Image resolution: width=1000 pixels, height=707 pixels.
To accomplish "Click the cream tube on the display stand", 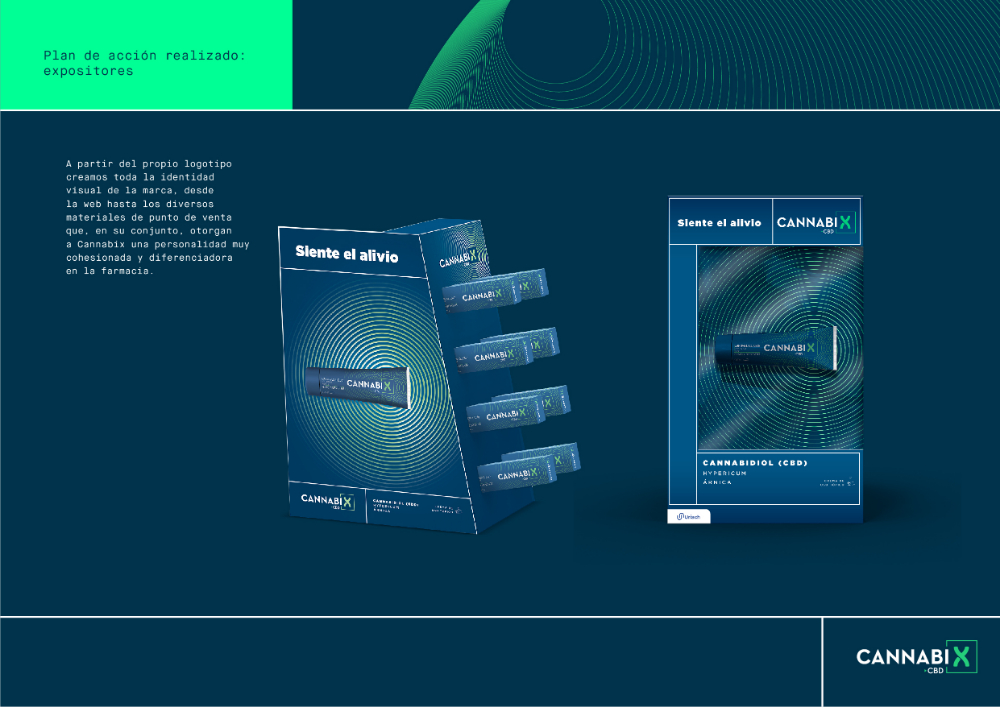I will coord(357,386).
